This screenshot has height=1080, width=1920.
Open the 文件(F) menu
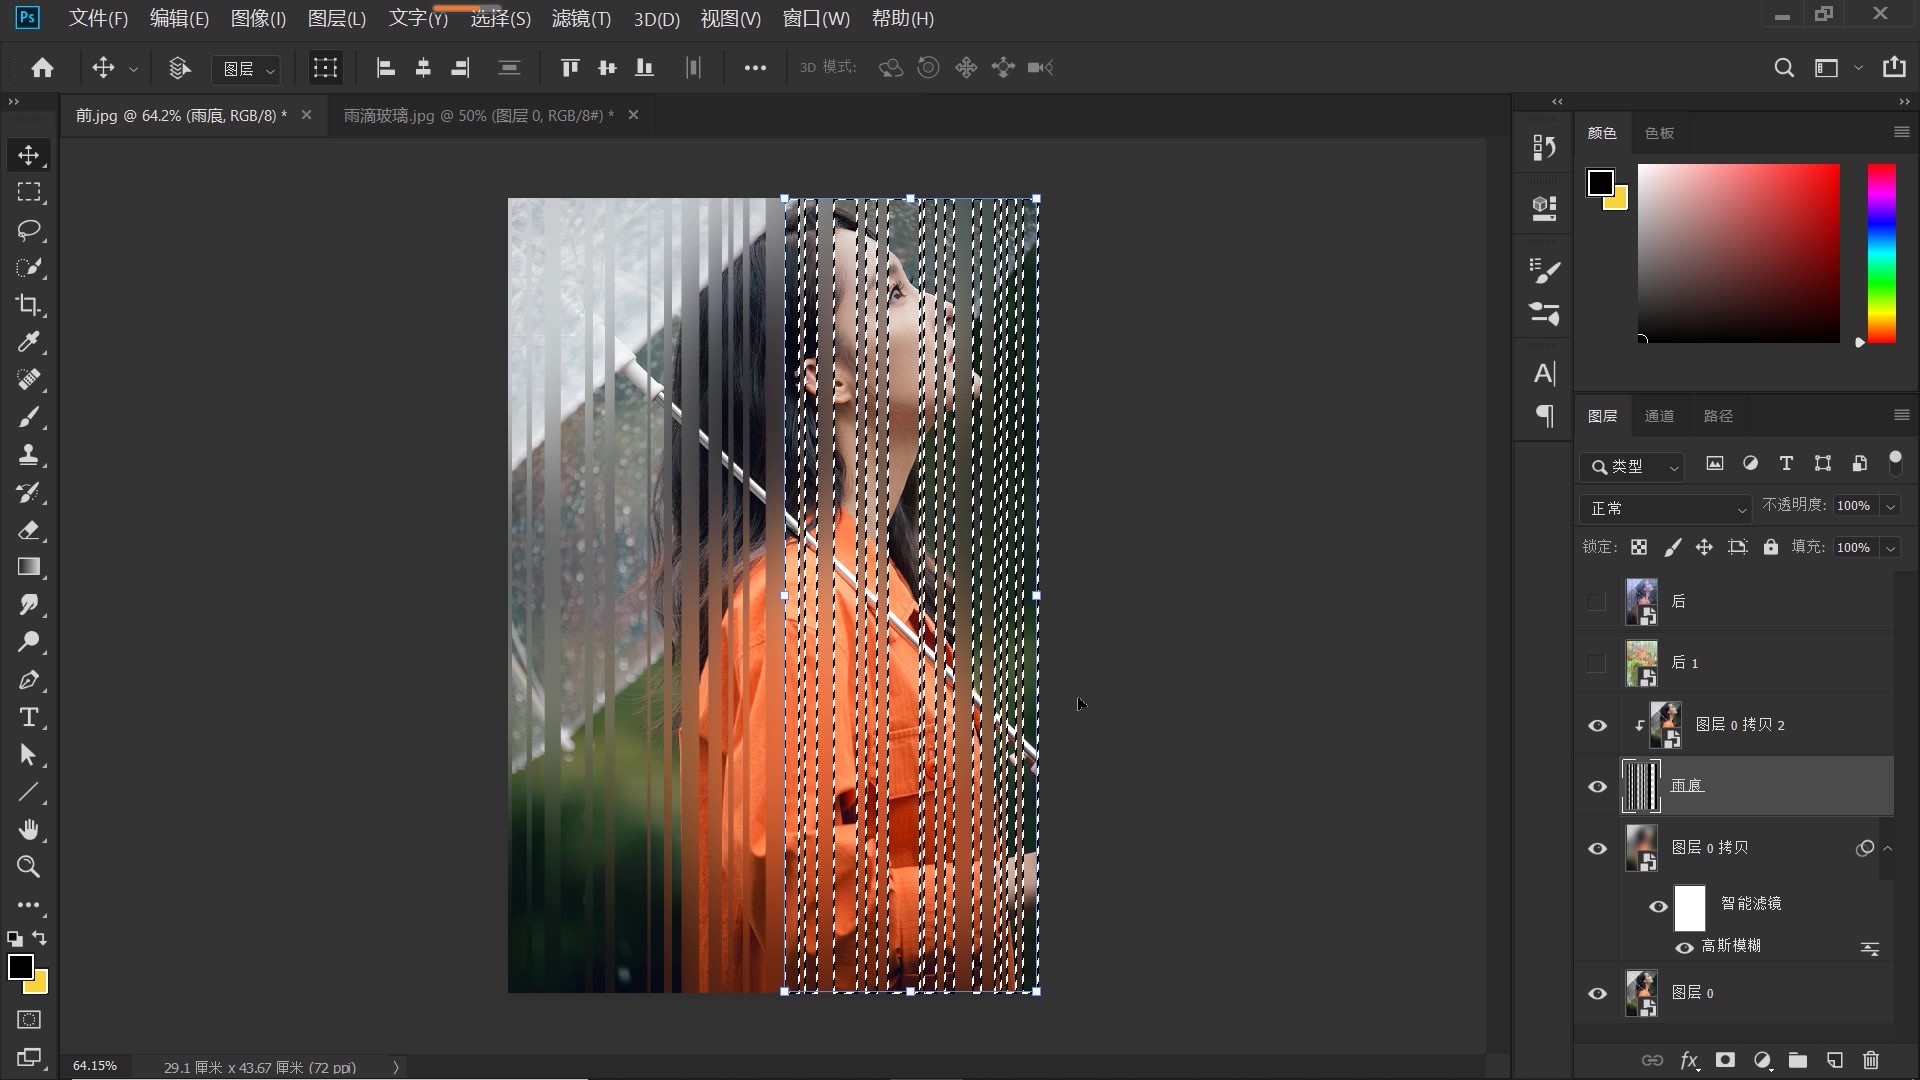98,18
